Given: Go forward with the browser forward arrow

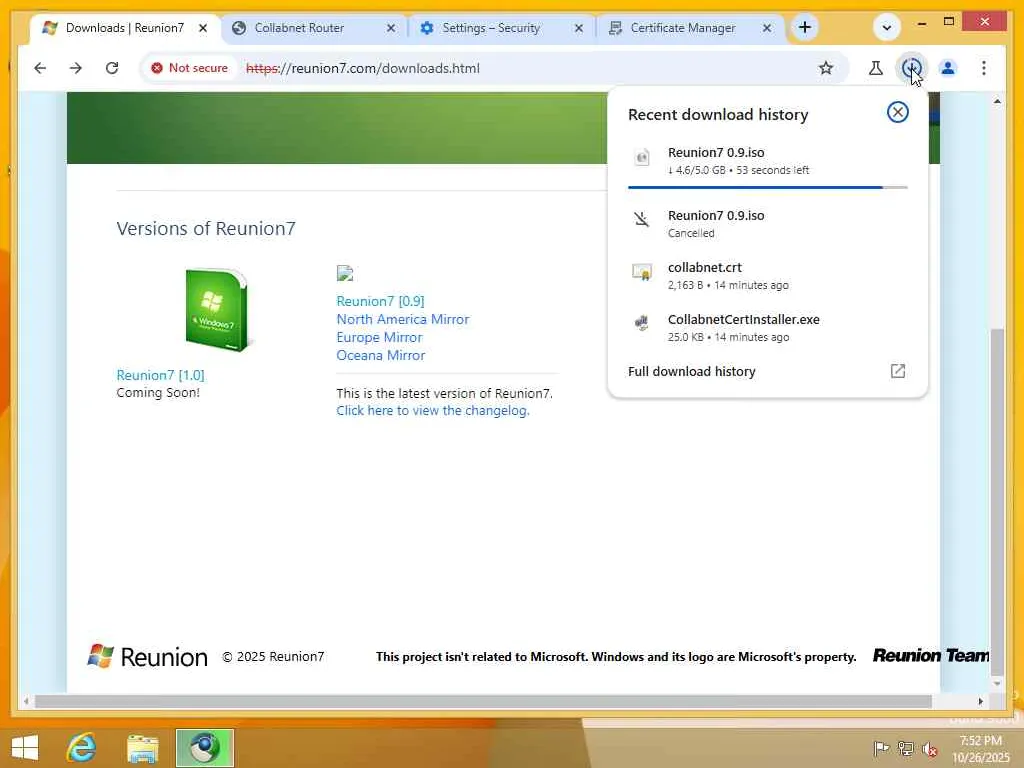Looking at the screenshot, I should (x=76, y=68).
